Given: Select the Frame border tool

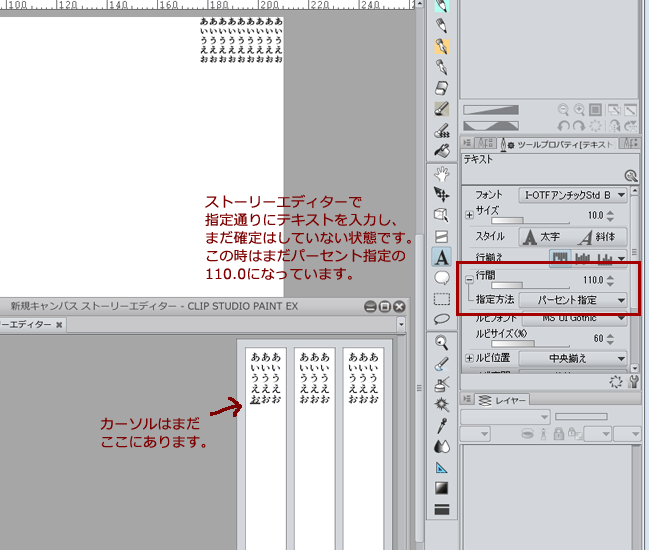Looking at the screenshot, I should tap(441, 236).
